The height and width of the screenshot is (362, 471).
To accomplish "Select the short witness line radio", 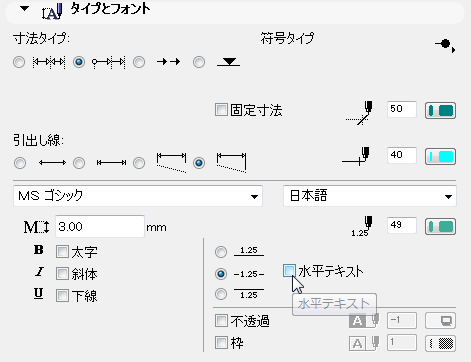I will pos(79,163).
